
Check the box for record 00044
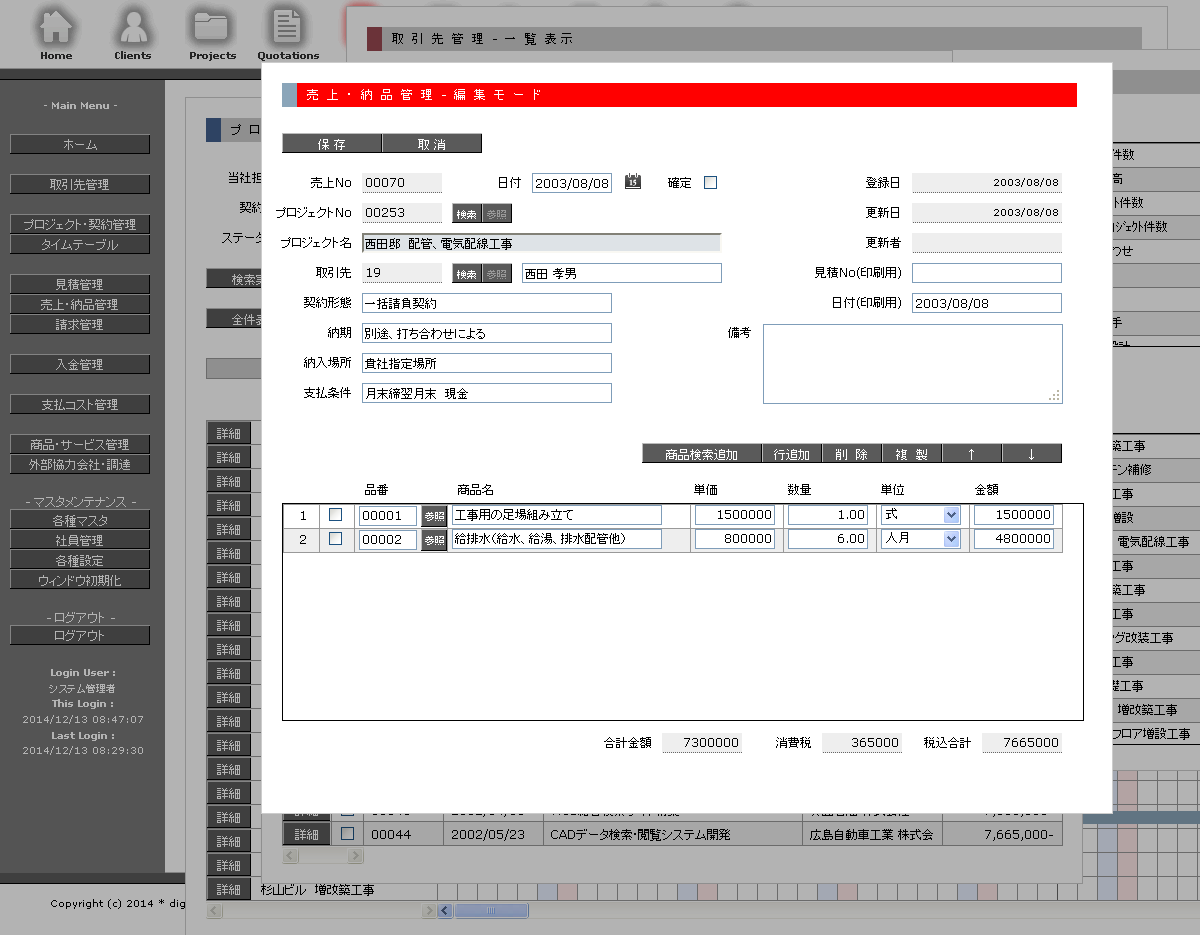click(x=347, y=834)
